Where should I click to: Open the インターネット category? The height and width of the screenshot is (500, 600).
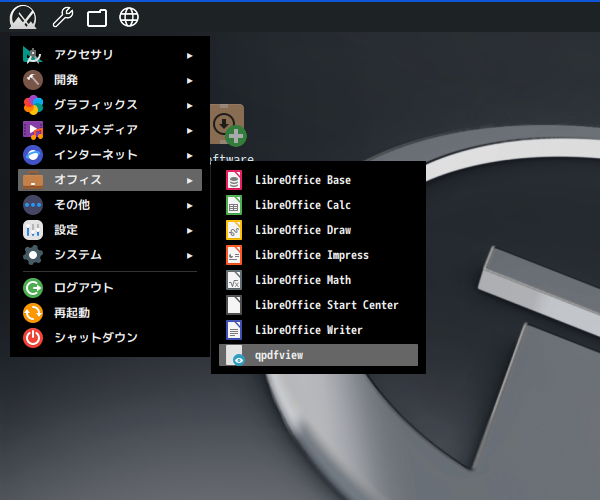pos(95,155)
